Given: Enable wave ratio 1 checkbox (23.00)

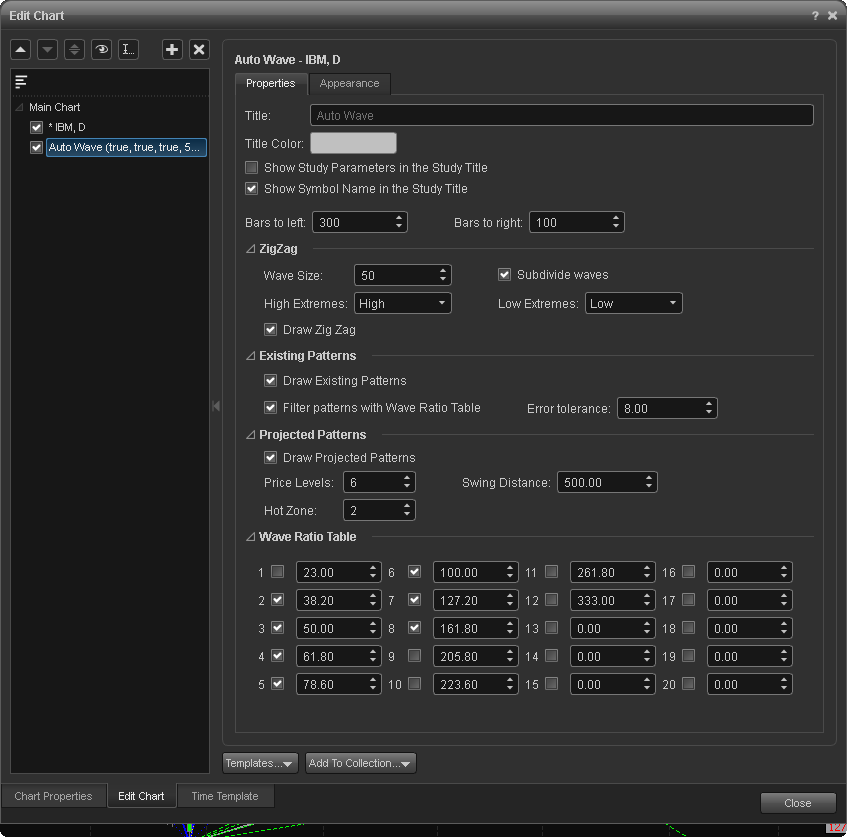Looking at the screenshot, I should click(278, 572).
